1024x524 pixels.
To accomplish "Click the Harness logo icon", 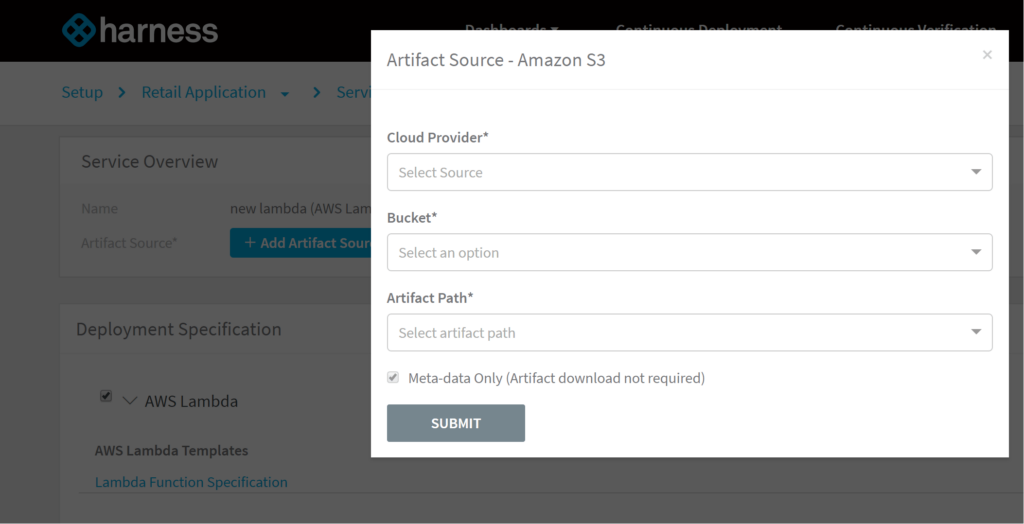I will point(79,30).
